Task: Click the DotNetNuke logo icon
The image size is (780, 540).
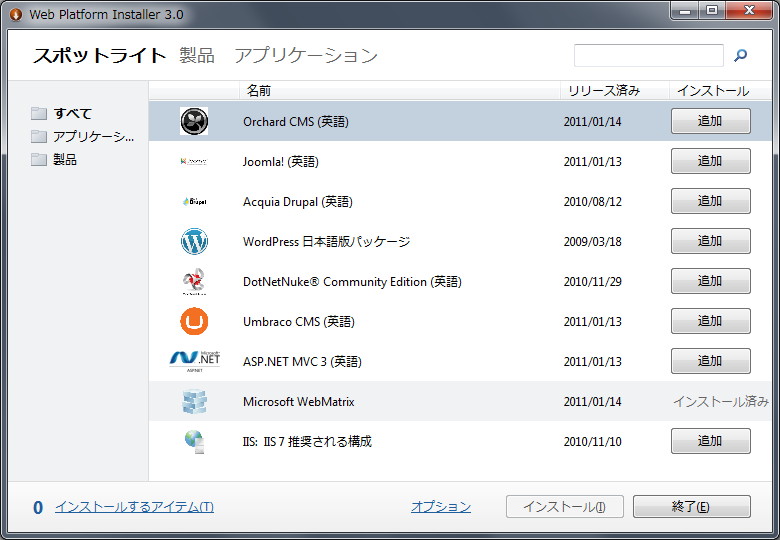Action: pyautogui.click(x=194, y=281)
